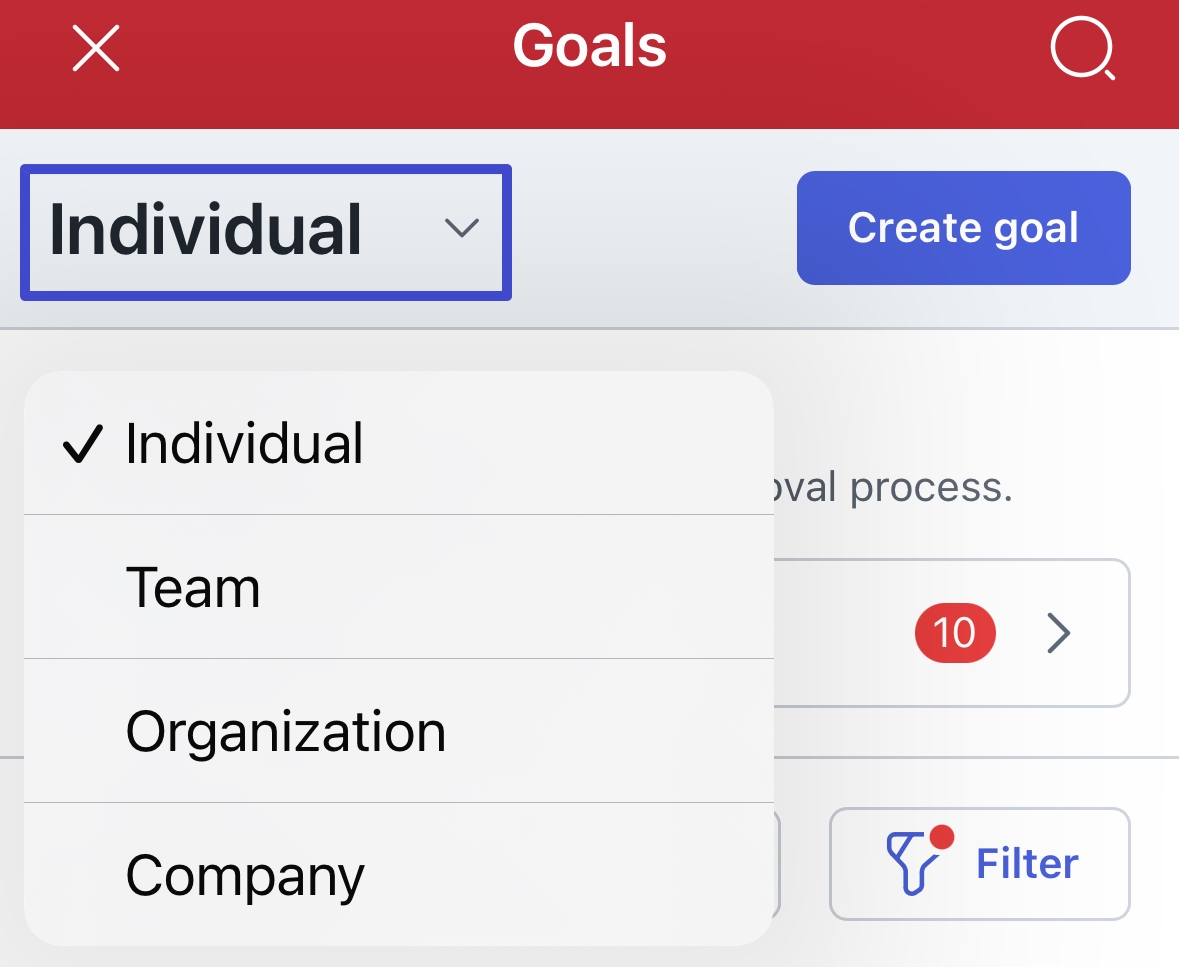Open search using the magnifier icon
The width and height of the screenshot is (1179, 967).
pyautogui.click(x=1082, y=48)
